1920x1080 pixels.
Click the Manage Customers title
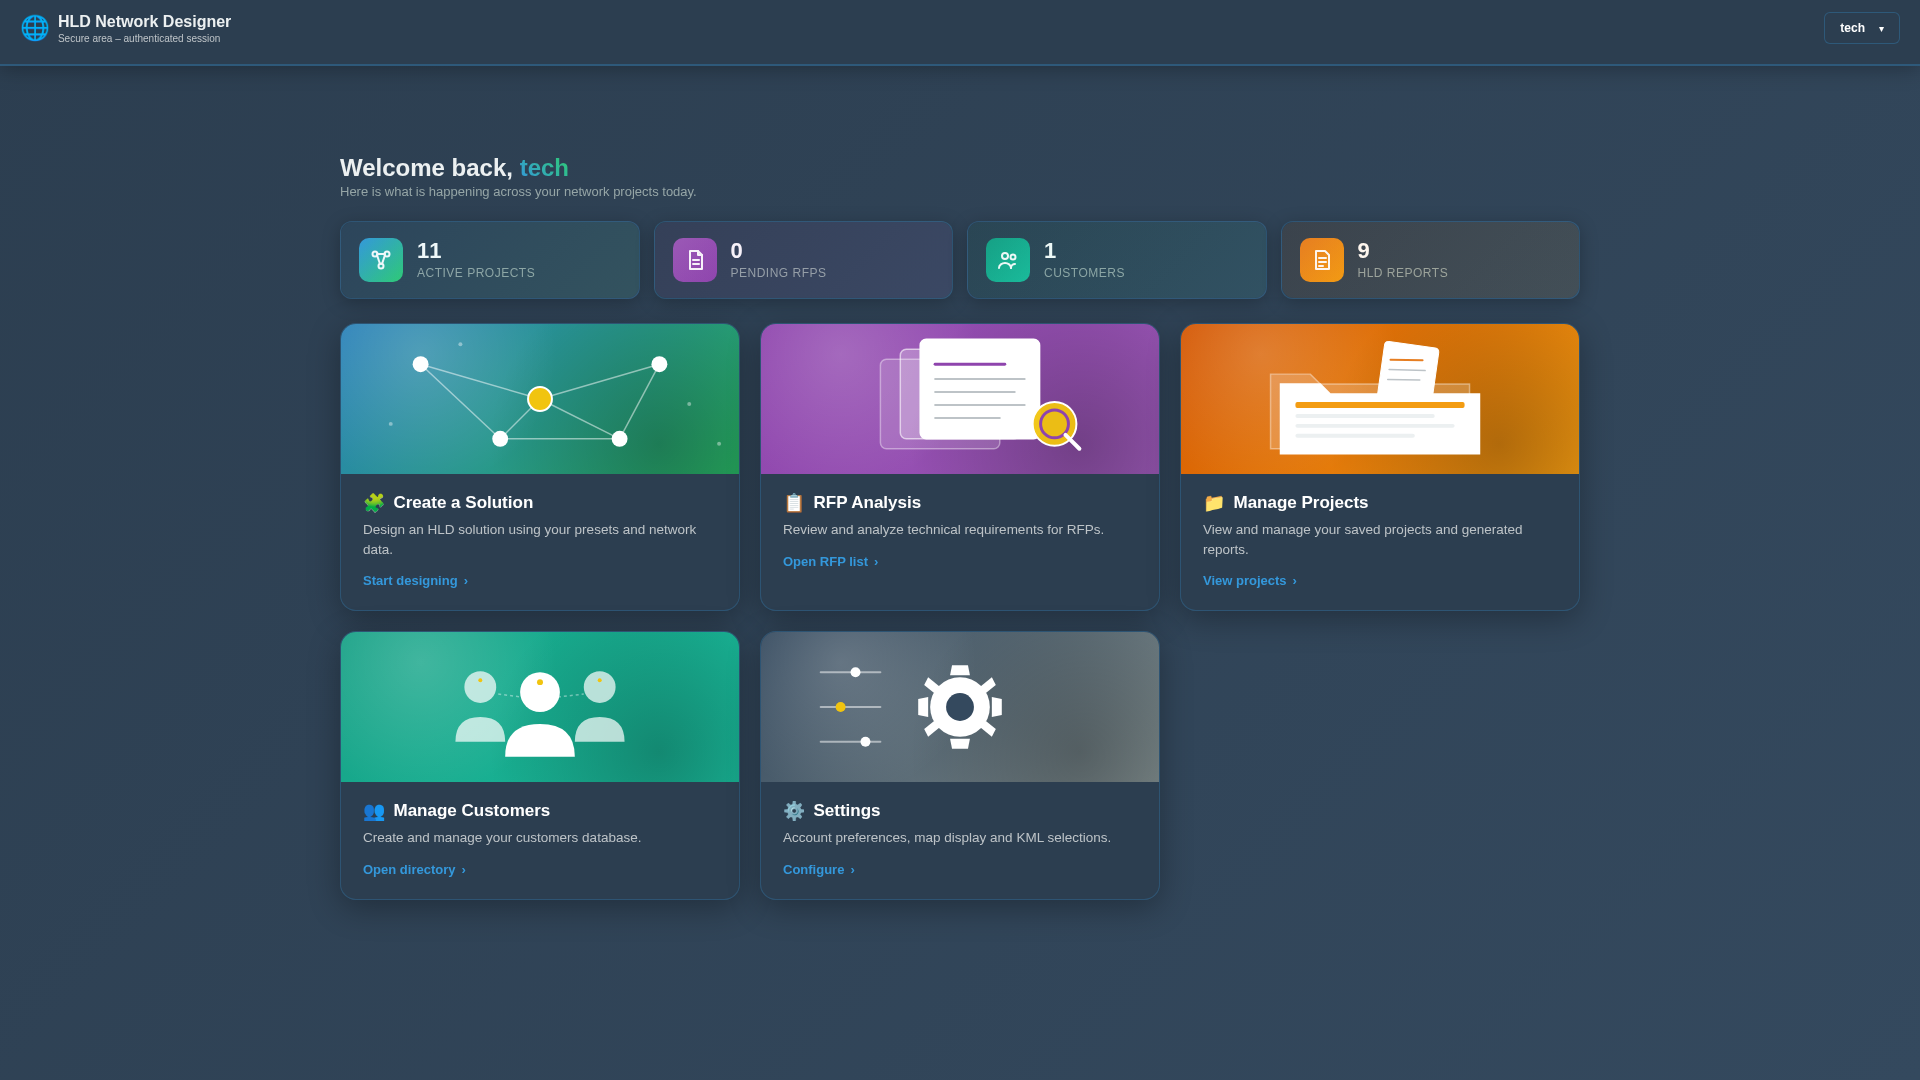coord(471,811)
